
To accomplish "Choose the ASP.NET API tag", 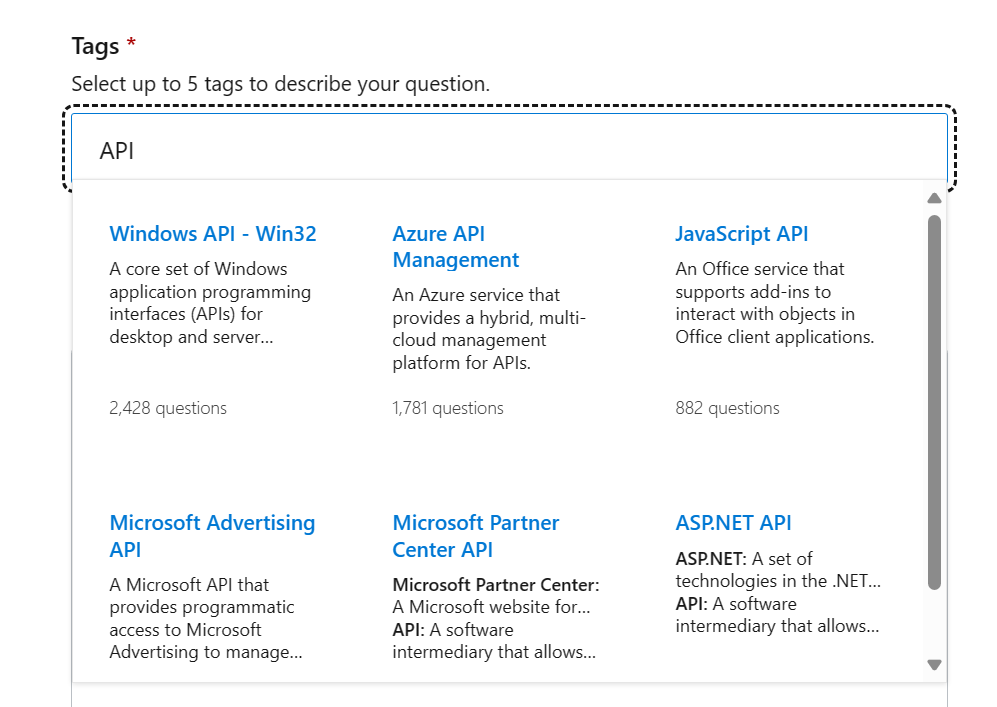I will pyautogui.click(x=733, y=523).
